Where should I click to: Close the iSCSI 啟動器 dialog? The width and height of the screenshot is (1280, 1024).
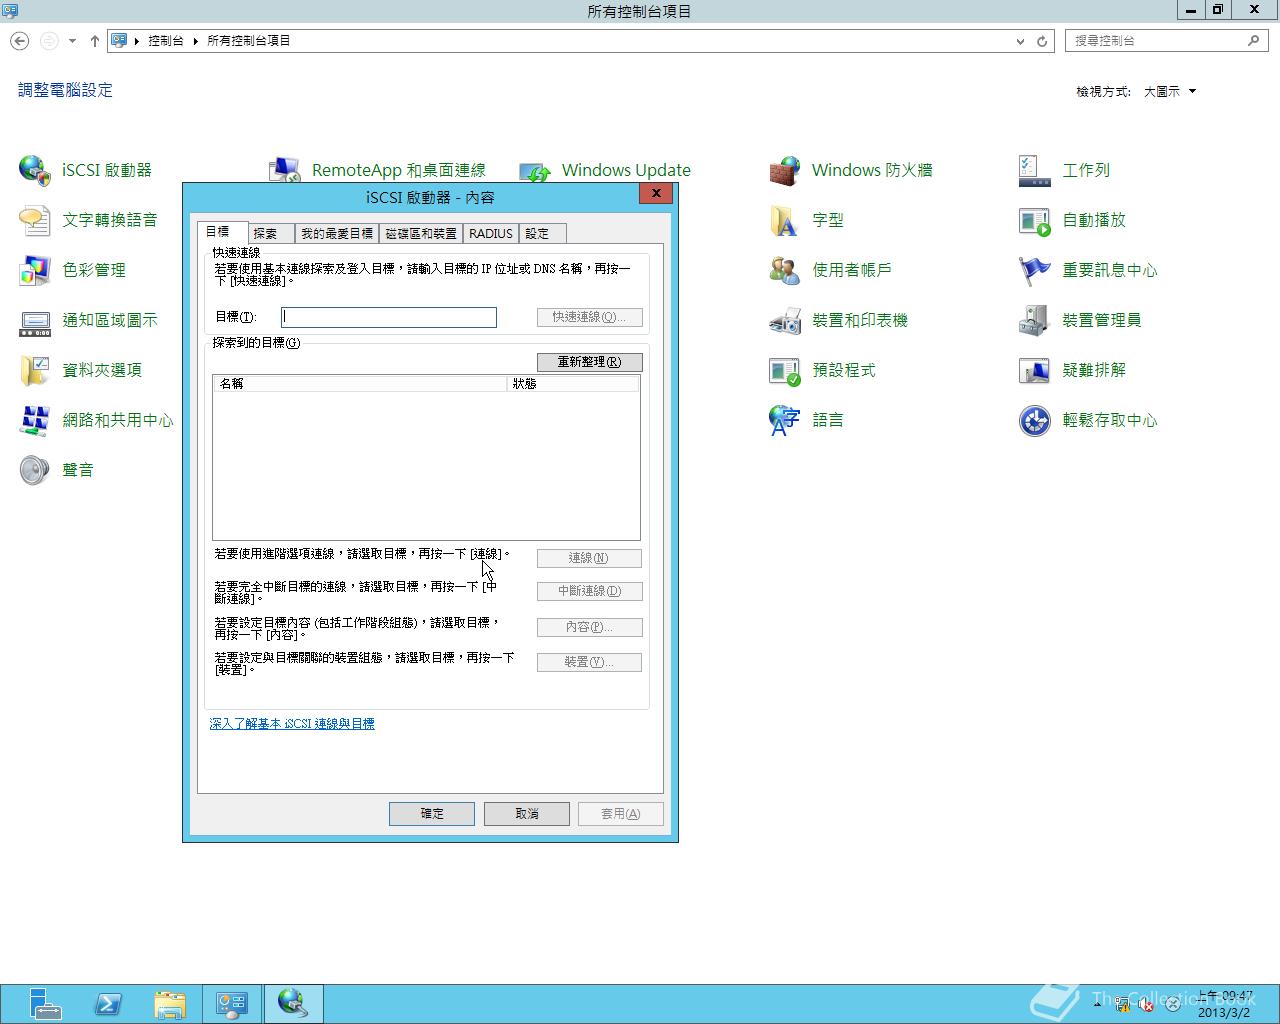(x=656, y=193)
